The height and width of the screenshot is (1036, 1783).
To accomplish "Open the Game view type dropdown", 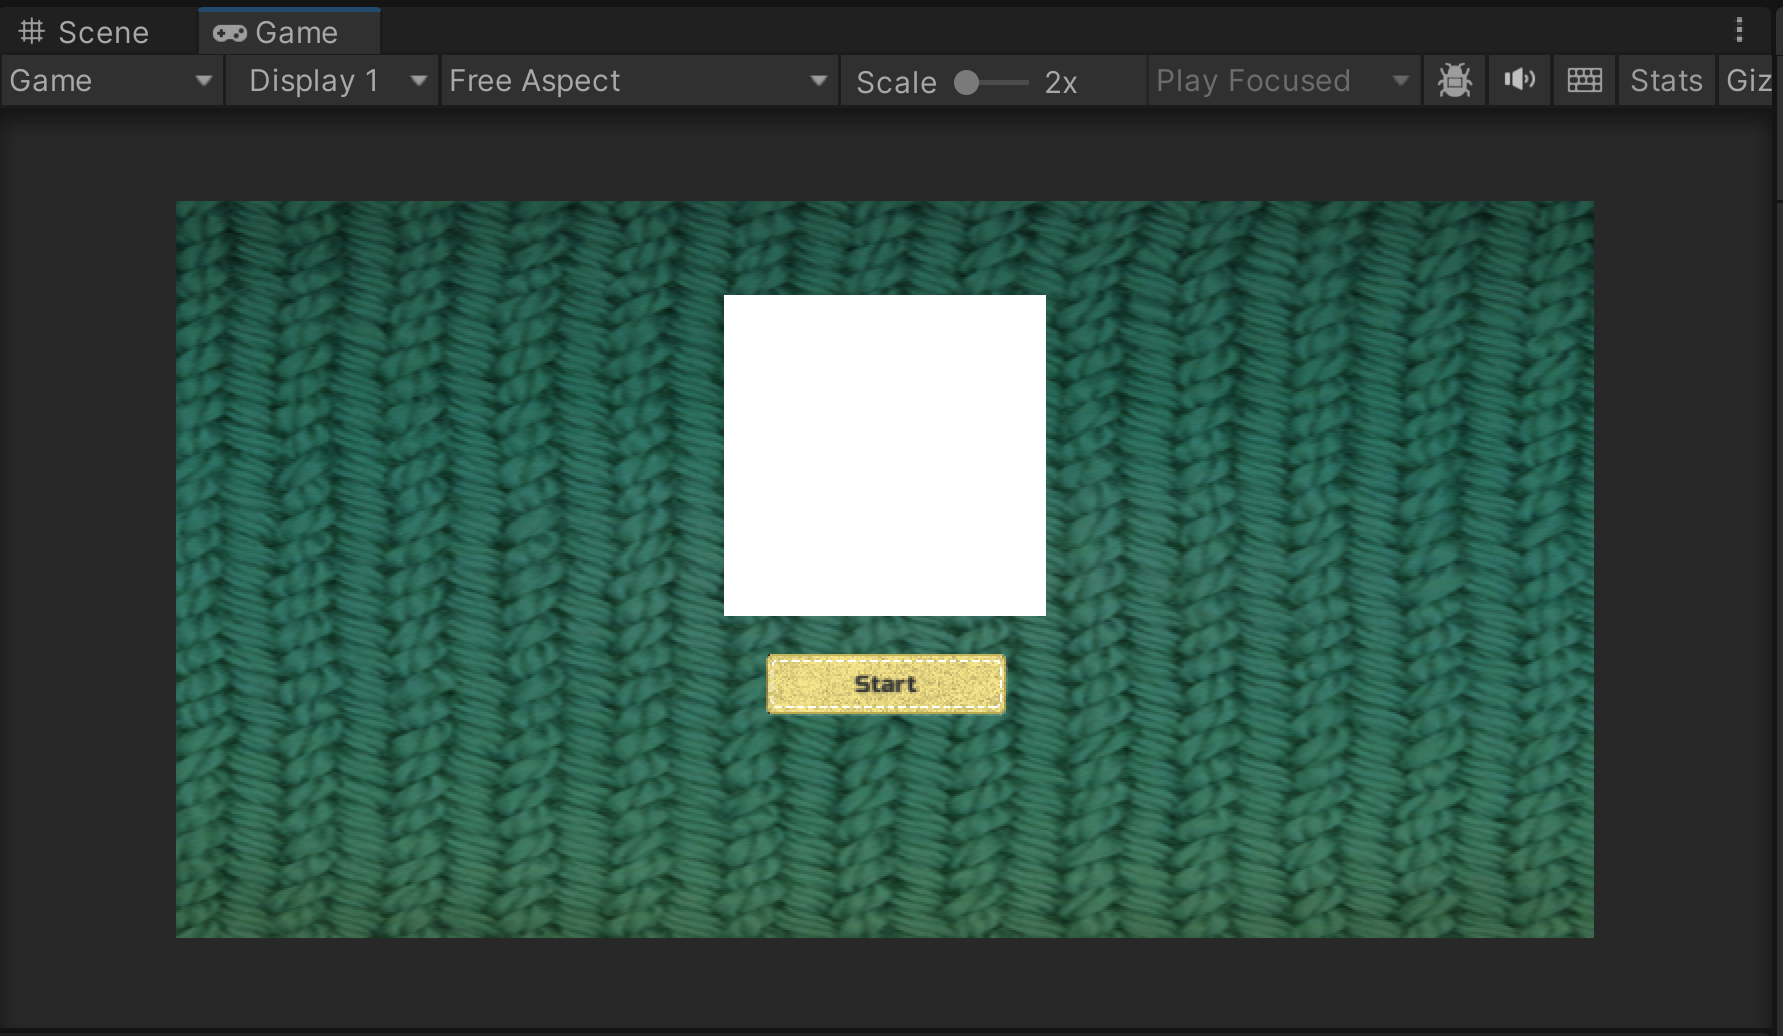I will coord(111,81).
